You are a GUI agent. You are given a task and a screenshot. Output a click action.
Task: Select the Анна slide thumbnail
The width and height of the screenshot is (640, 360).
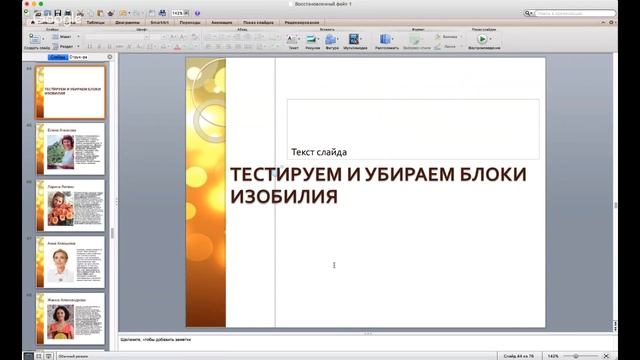tap(70, 262)
